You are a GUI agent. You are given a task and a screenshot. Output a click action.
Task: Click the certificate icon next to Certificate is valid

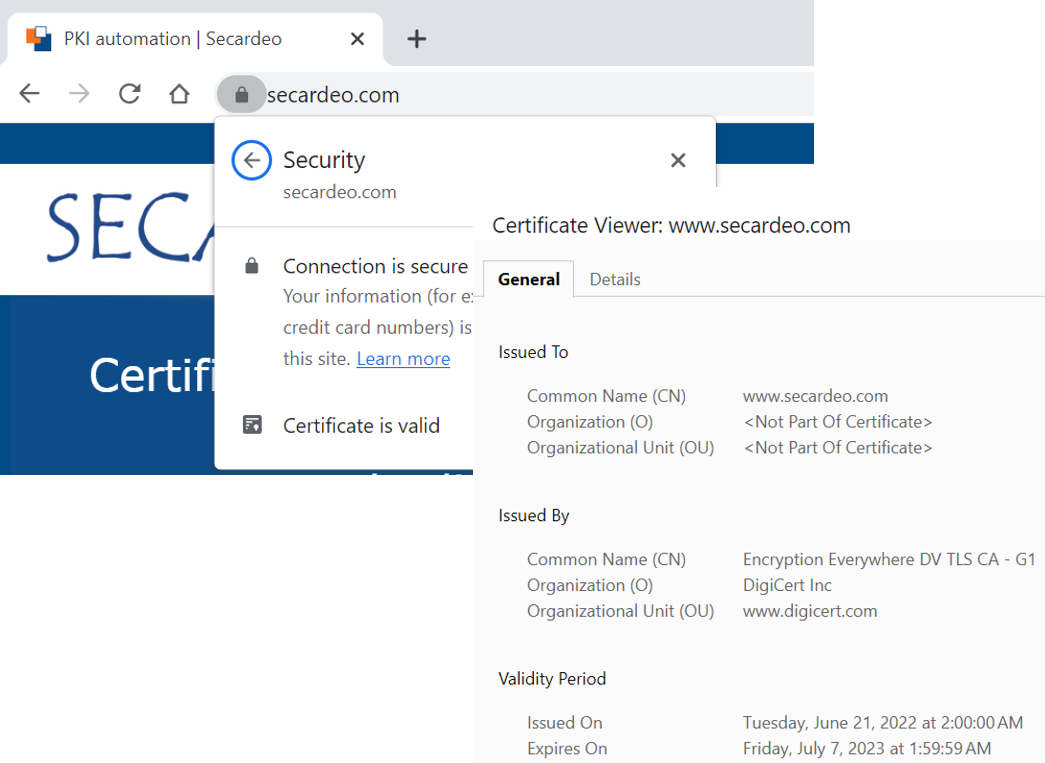point(252,425)
